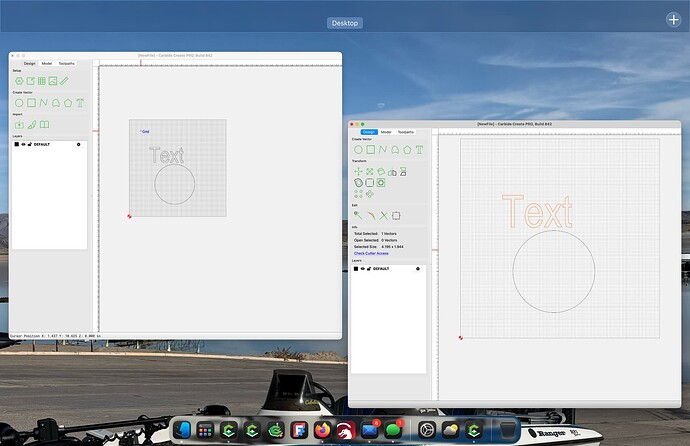Click the Desktop space label at top
Viewport: 690px width, 446px height.
pyautogui.click(x=345, y=23)
